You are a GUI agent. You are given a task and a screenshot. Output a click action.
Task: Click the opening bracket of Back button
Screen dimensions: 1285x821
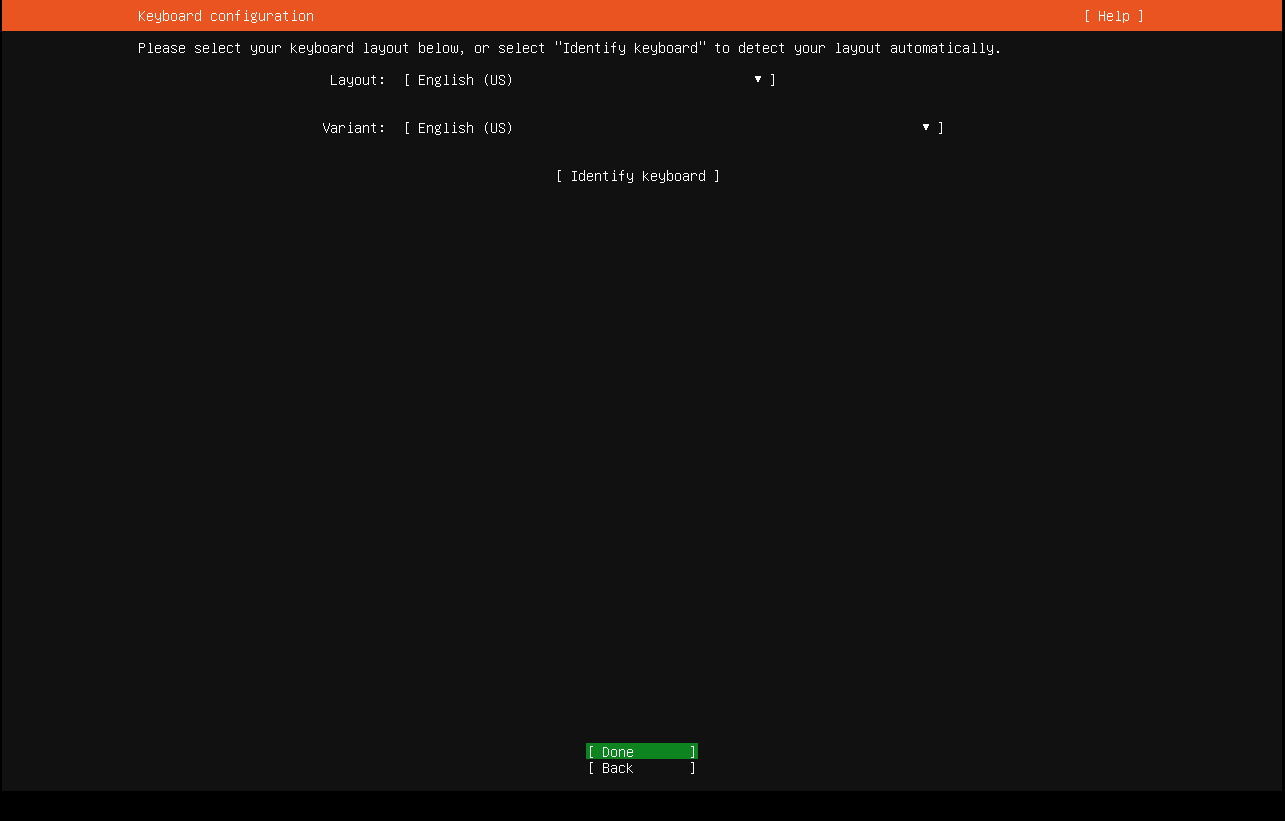(592, 768)
